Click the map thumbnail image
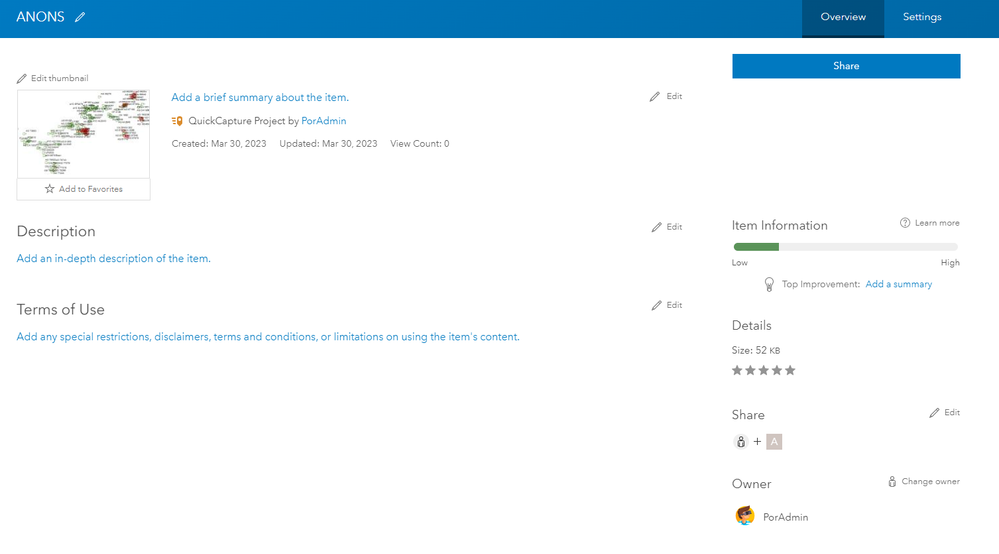The height and width of the screenshot is (554, 999). click(83, 133)
